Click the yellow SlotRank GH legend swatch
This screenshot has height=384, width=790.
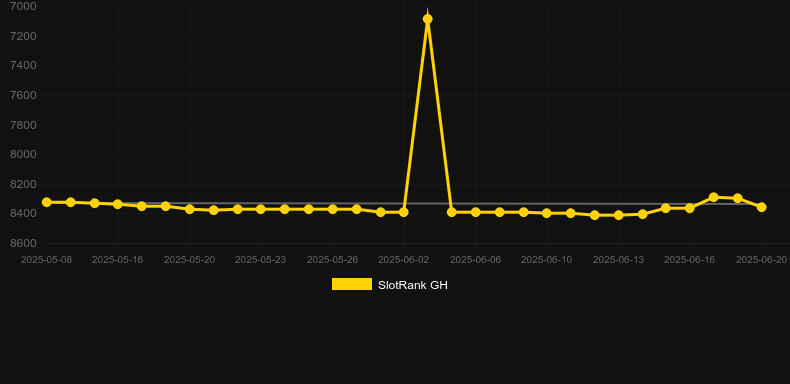(352, 284)
